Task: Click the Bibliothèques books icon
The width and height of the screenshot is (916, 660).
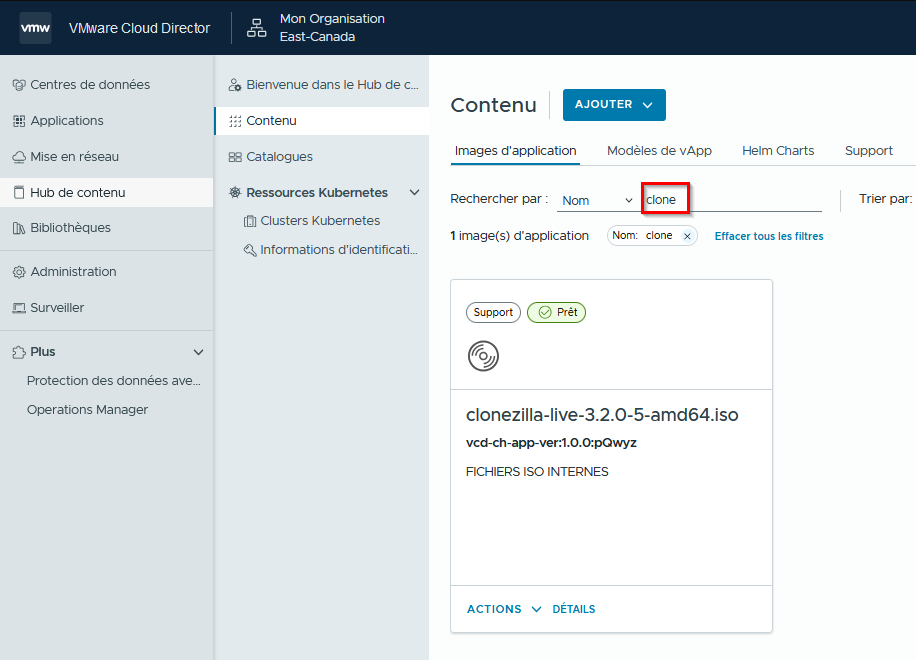Action: (19, 228)
